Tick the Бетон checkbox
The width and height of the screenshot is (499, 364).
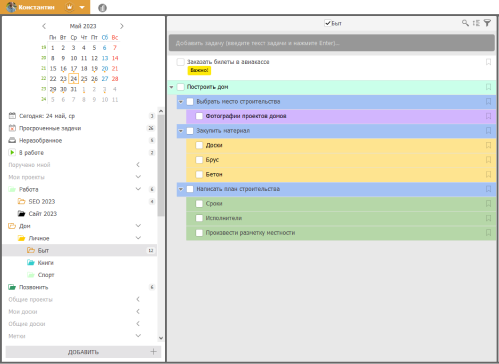[x=199, y=174]
